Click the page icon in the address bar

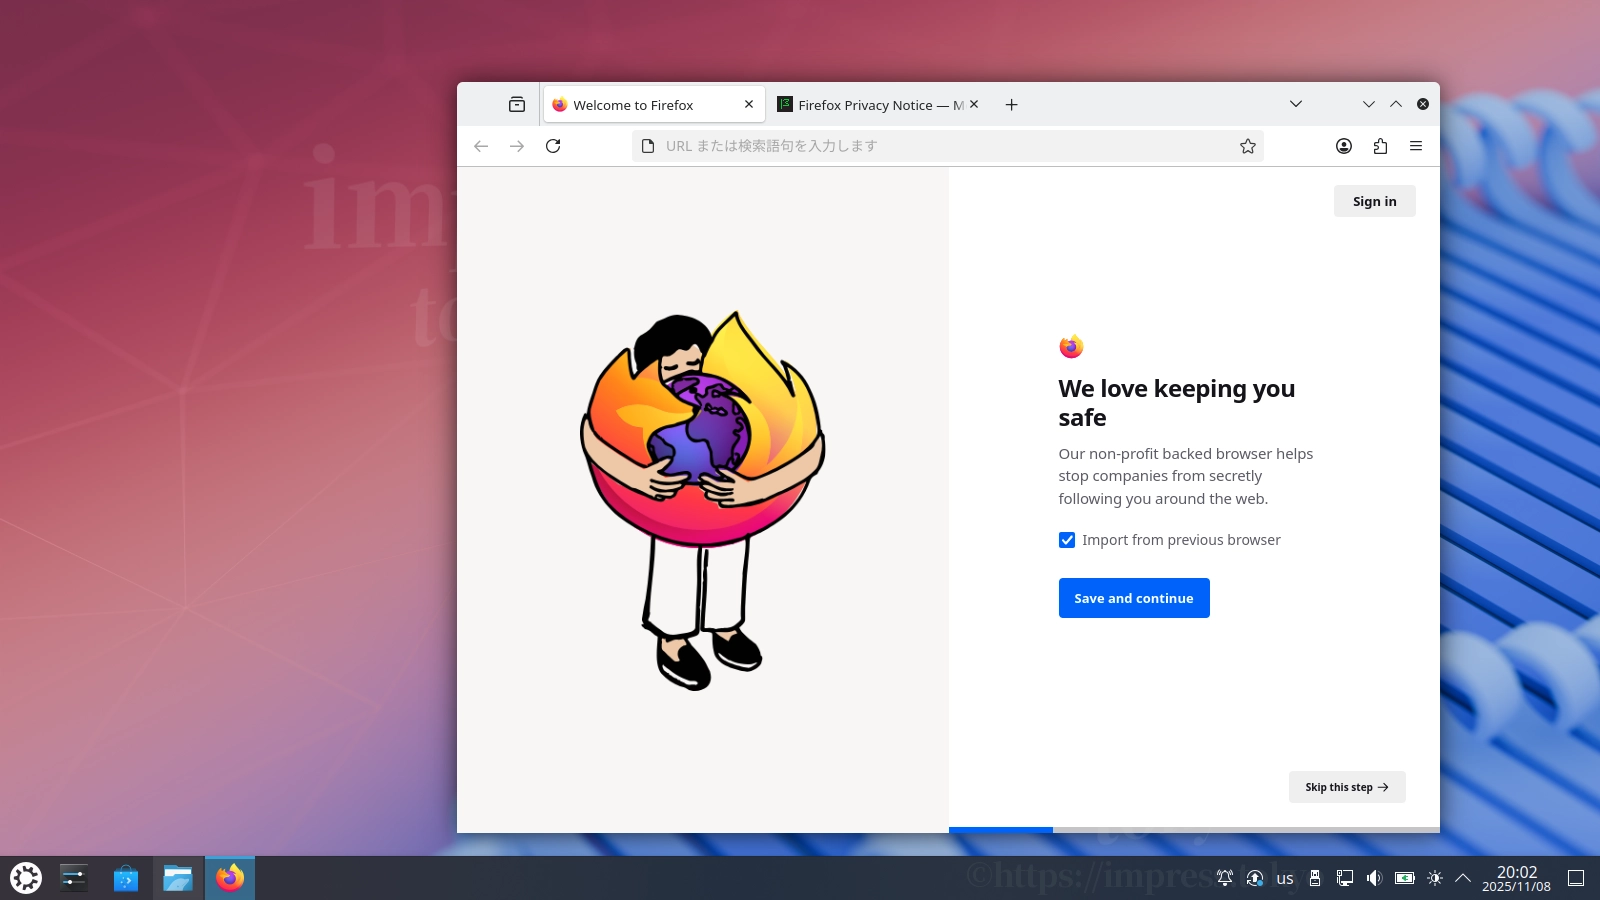tap(648, 146)
